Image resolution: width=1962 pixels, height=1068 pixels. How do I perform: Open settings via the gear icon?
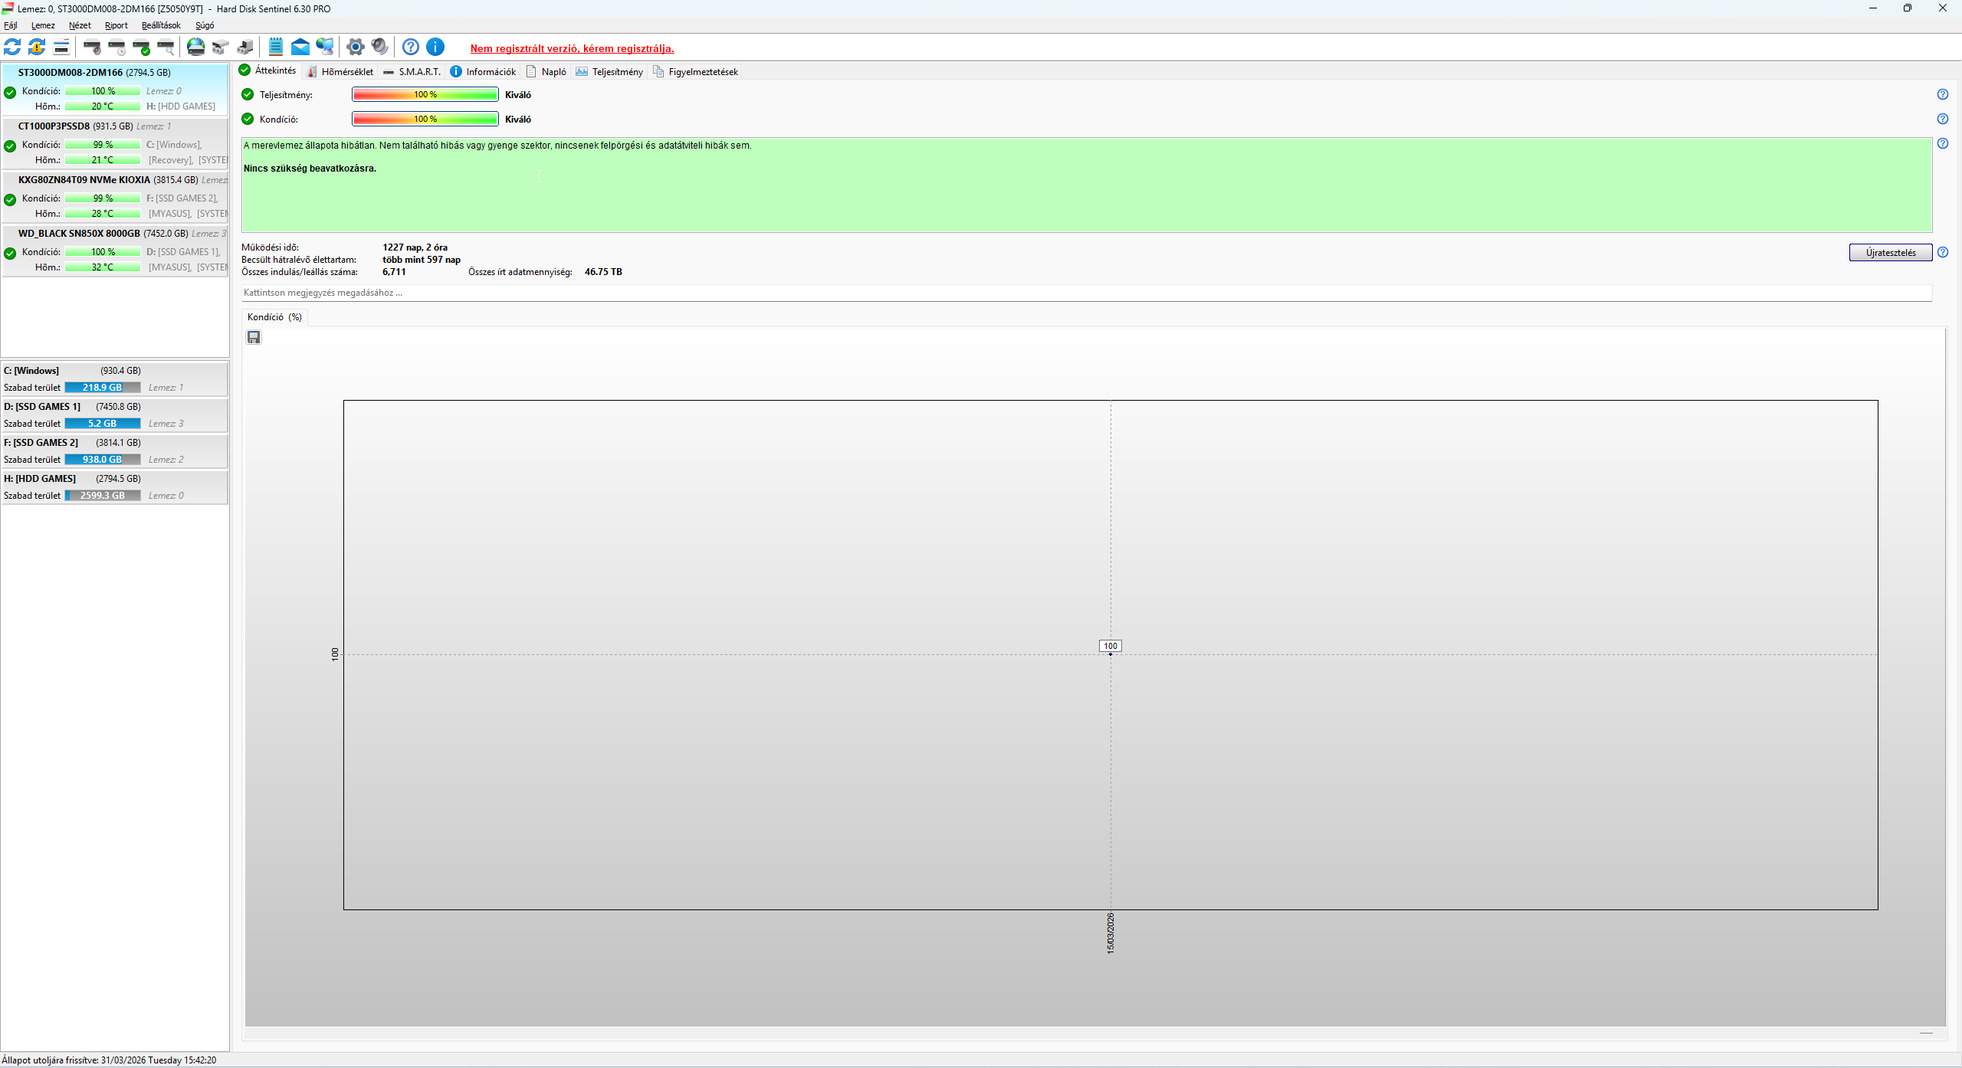(x=355, y=47)
